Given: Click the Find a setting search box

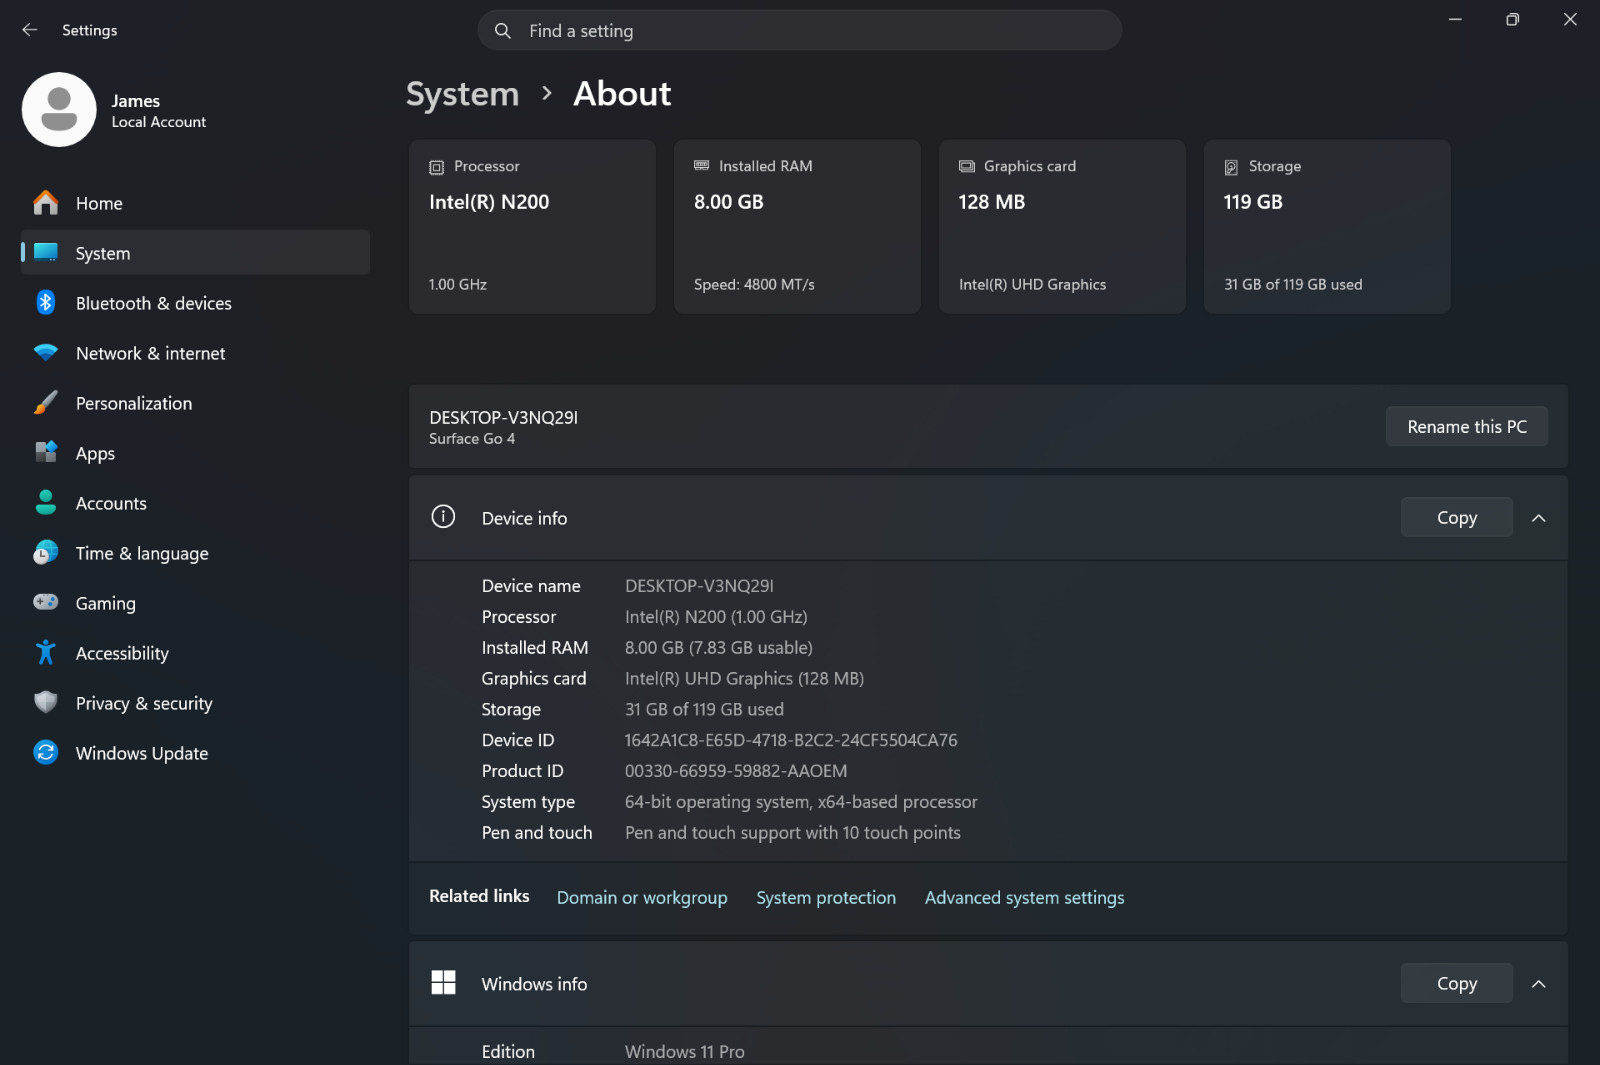Looking at the screenshot, I should tap(800, 31).
